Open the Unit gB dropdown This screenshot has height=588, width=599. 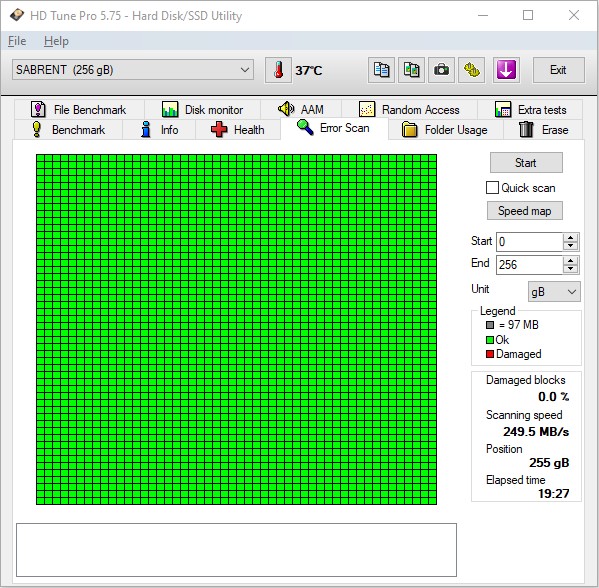(554, 292)
